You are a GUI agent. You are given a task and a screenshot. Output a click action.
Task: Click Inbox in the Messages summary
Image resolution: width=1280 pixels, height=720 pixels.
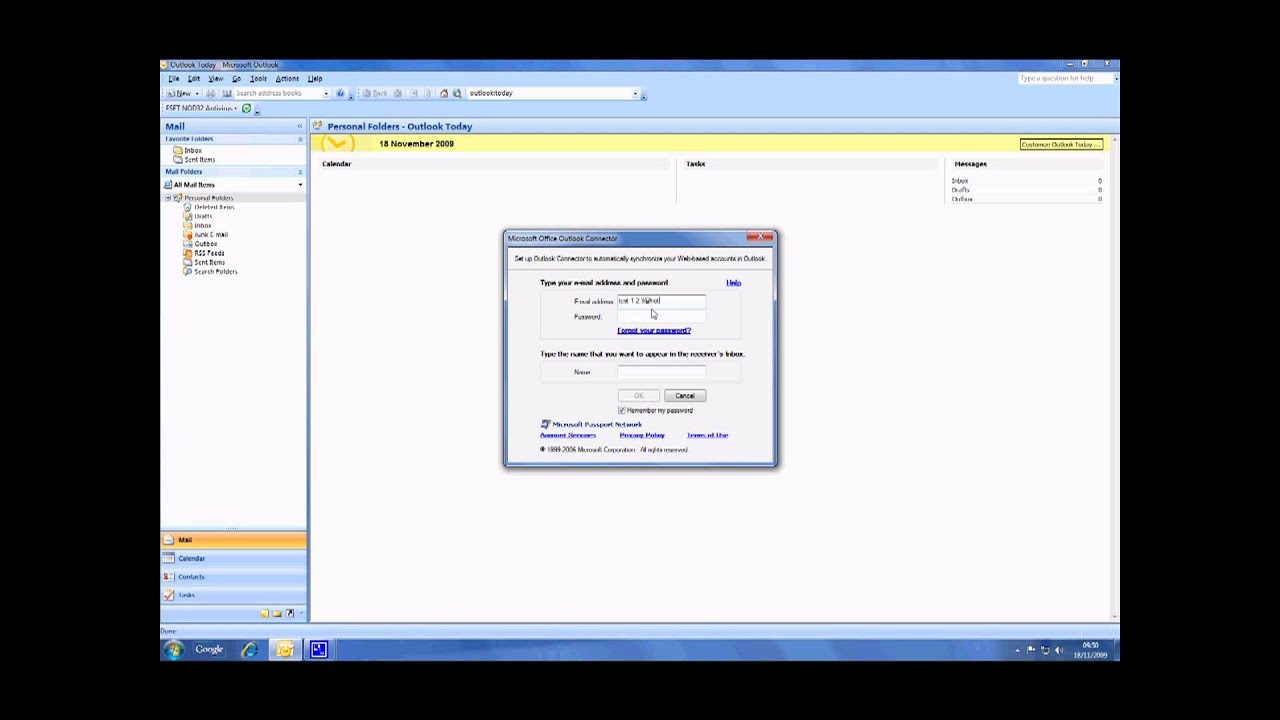click(x=960, y=181)
